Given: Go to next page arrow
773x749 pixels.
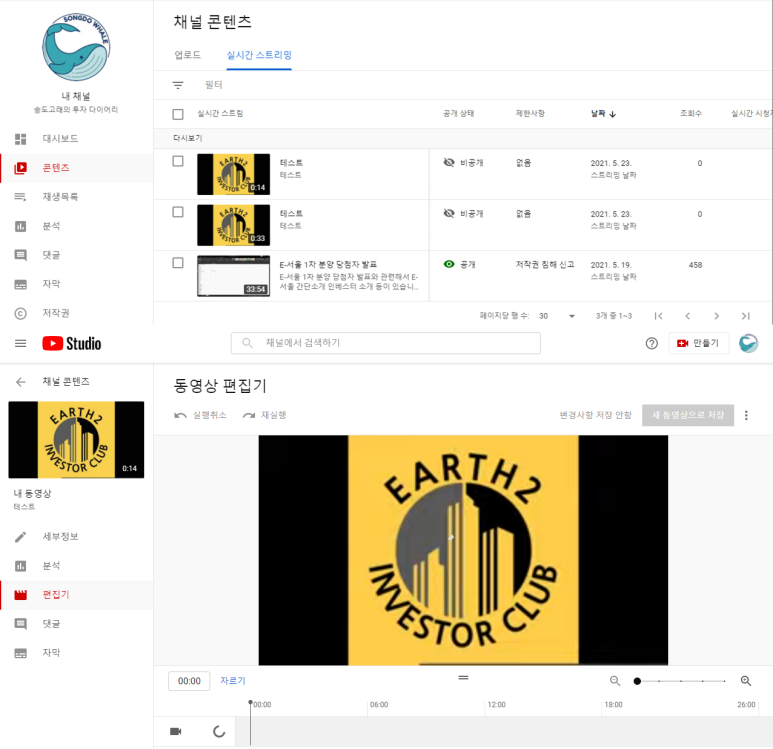Looking at the screenshot, I should (717, 316).
